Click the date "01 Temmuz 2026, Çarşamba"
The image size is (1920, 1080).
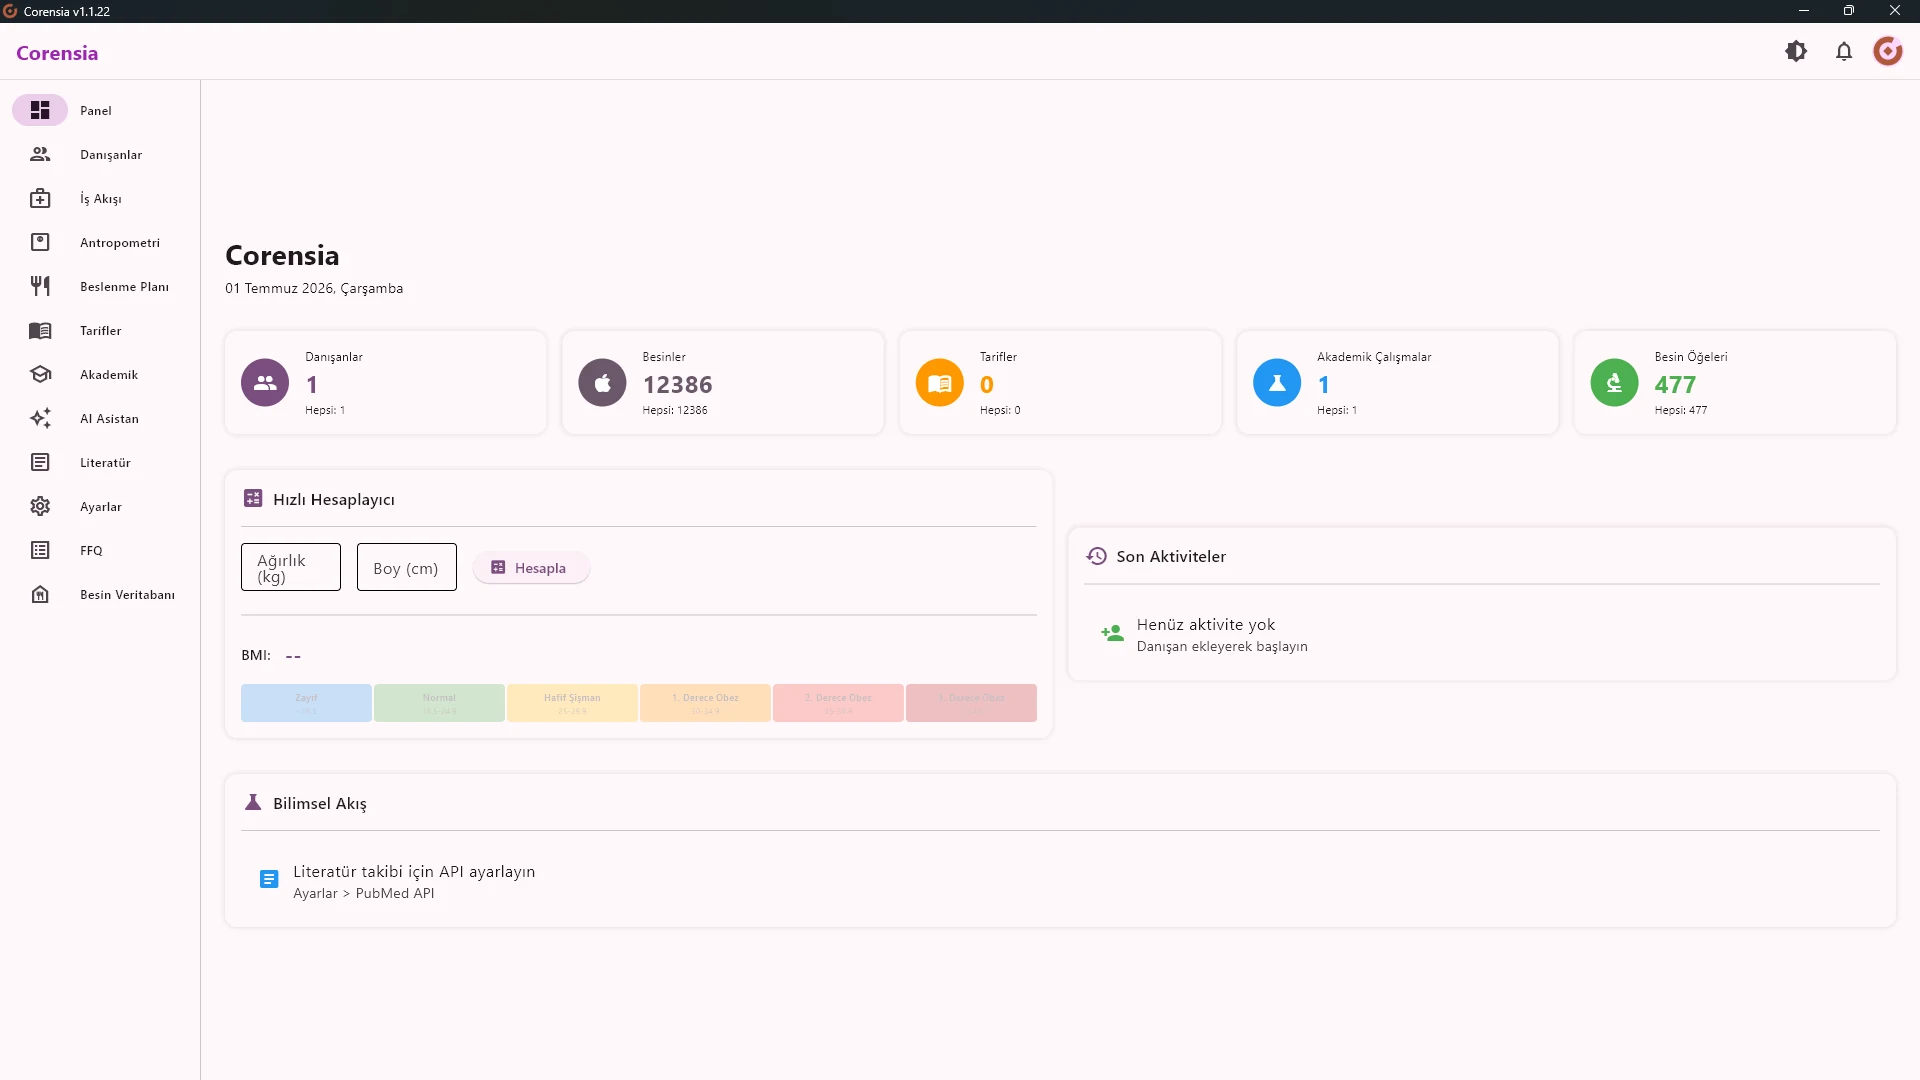(x=314, y=288)
